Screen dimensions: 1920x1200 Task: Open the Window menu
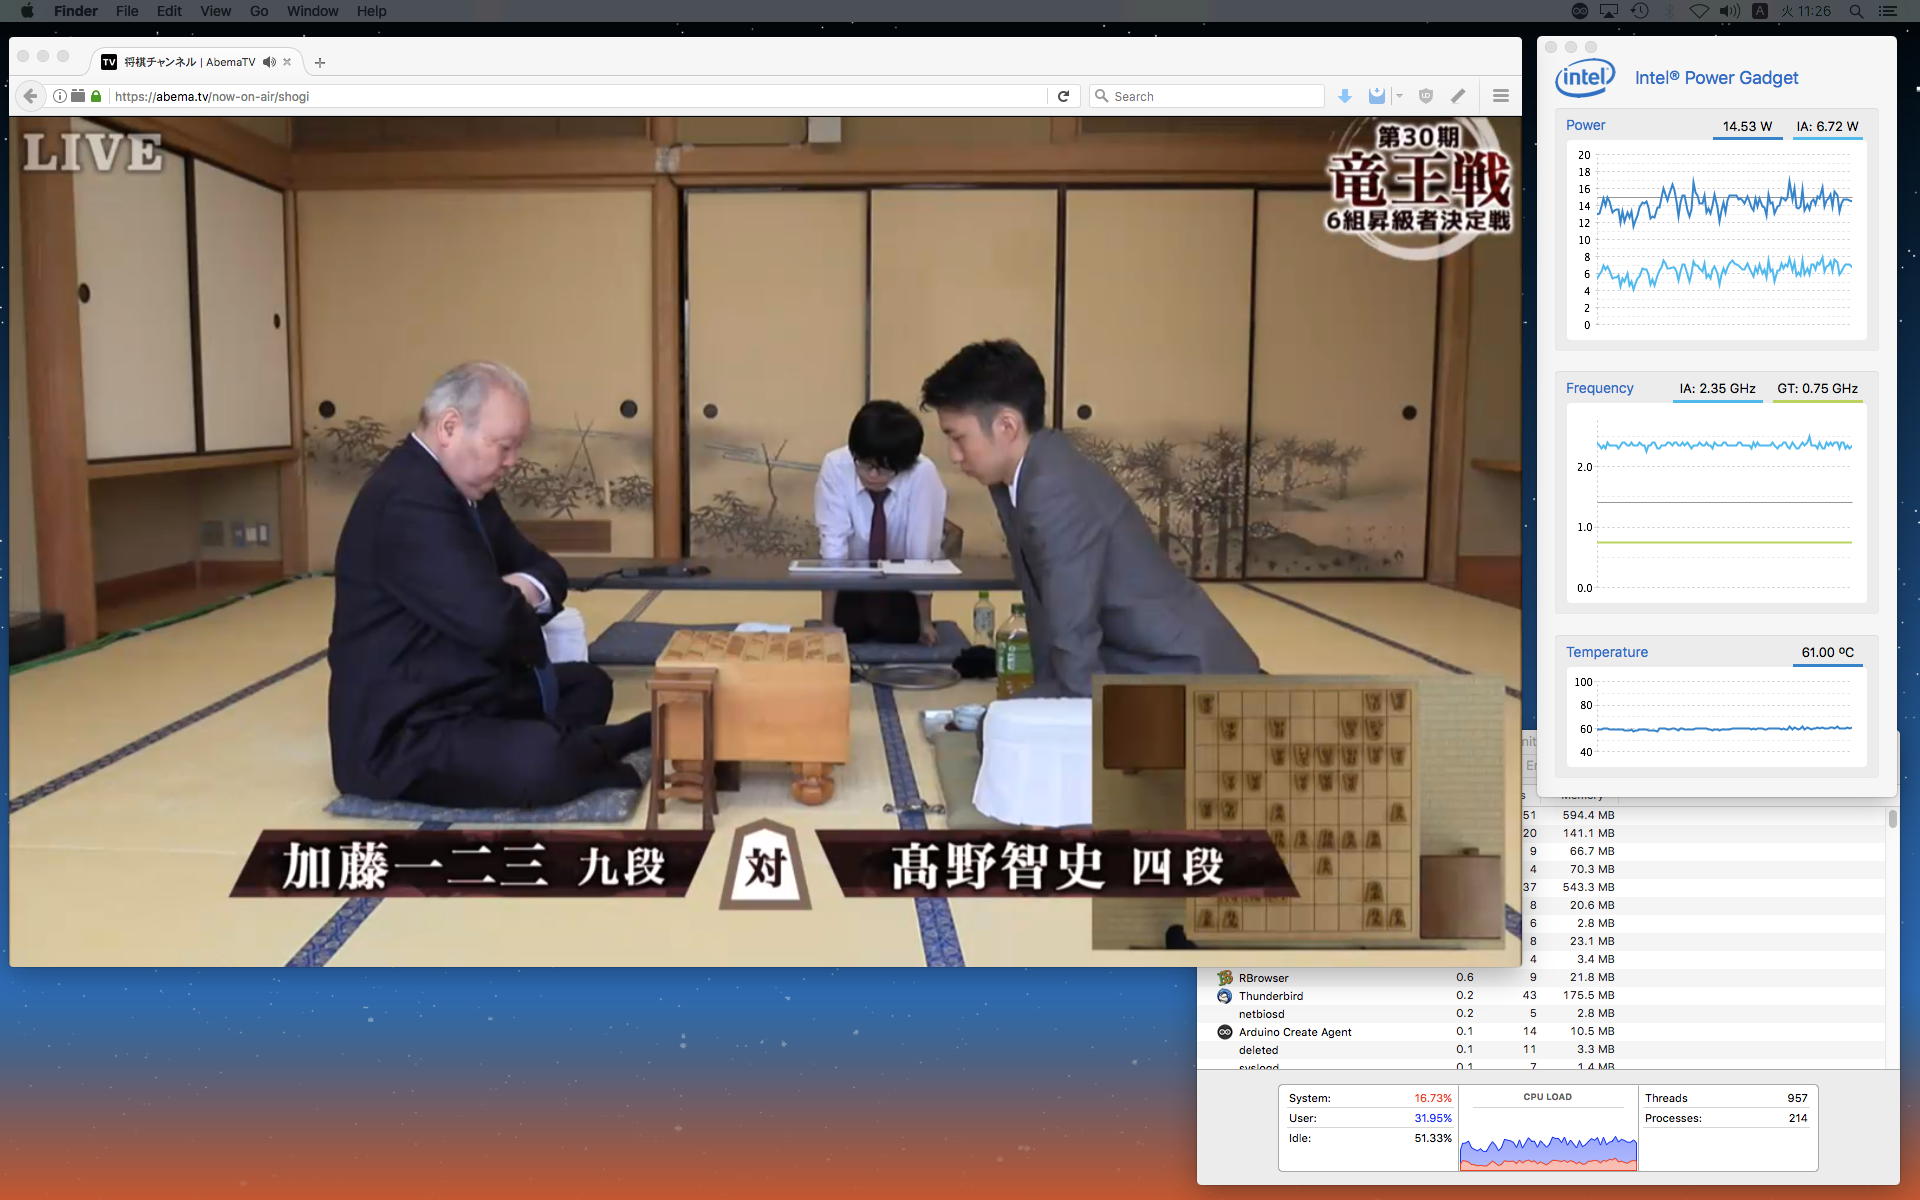click(312, 11)
